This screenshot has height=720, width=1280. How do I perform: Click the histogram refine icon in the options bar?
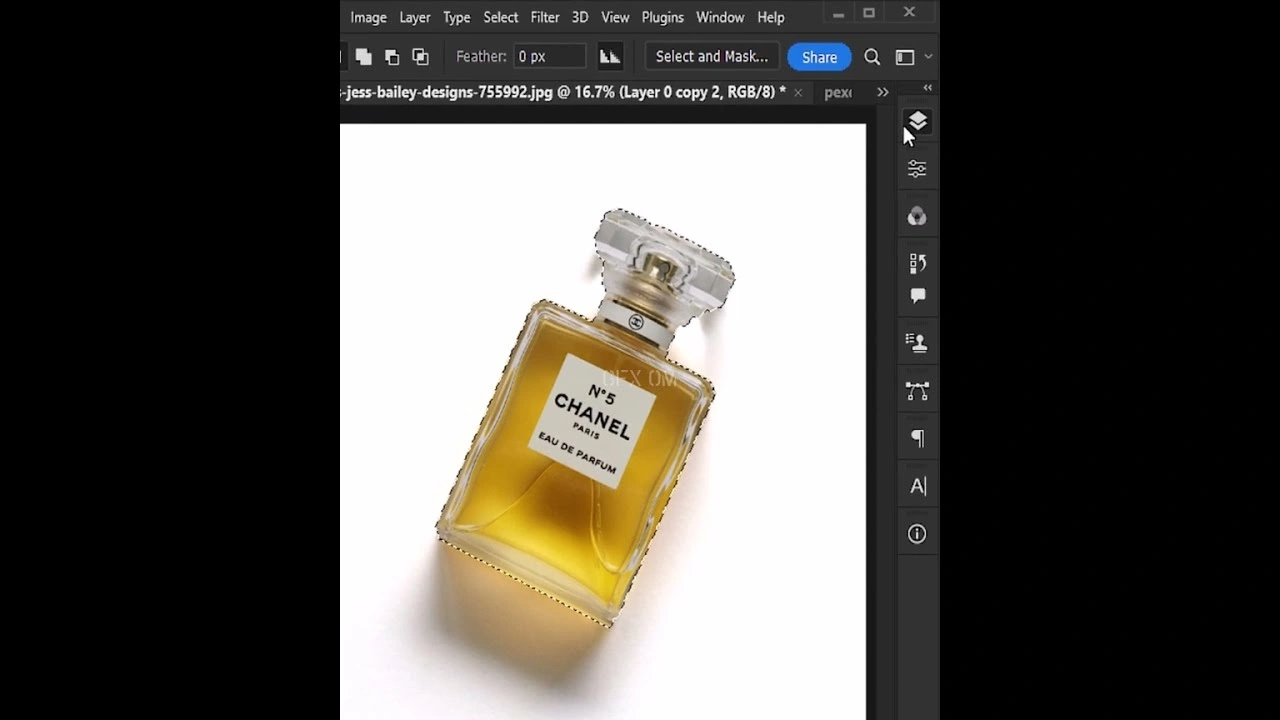point(610,56)
